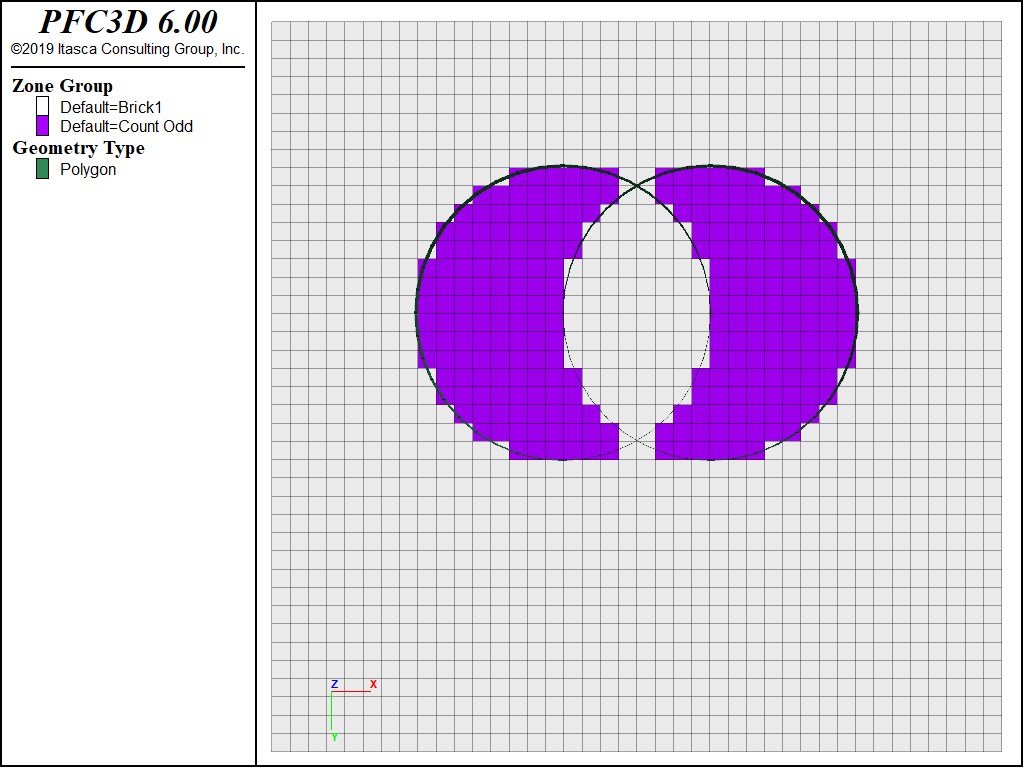Click the Itasca Consulting Group copyright line
The width and height of the screenshot is (1024, 768).
point(127,49)
